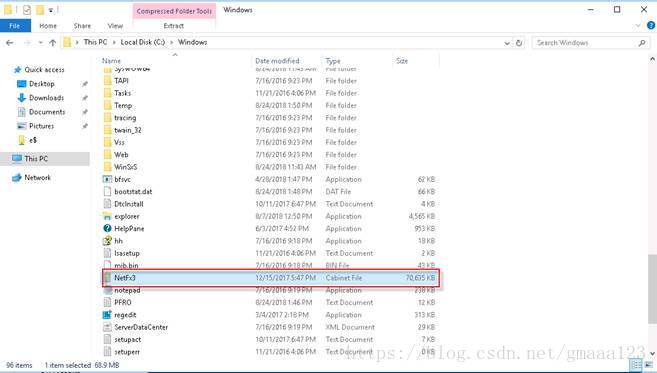Go back with the back arrow

[10, 43]
